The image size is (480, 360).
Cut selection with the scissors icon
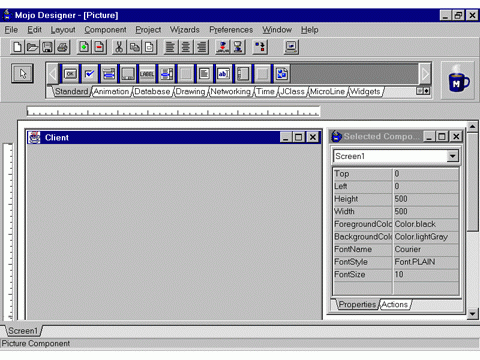[119, 47]
